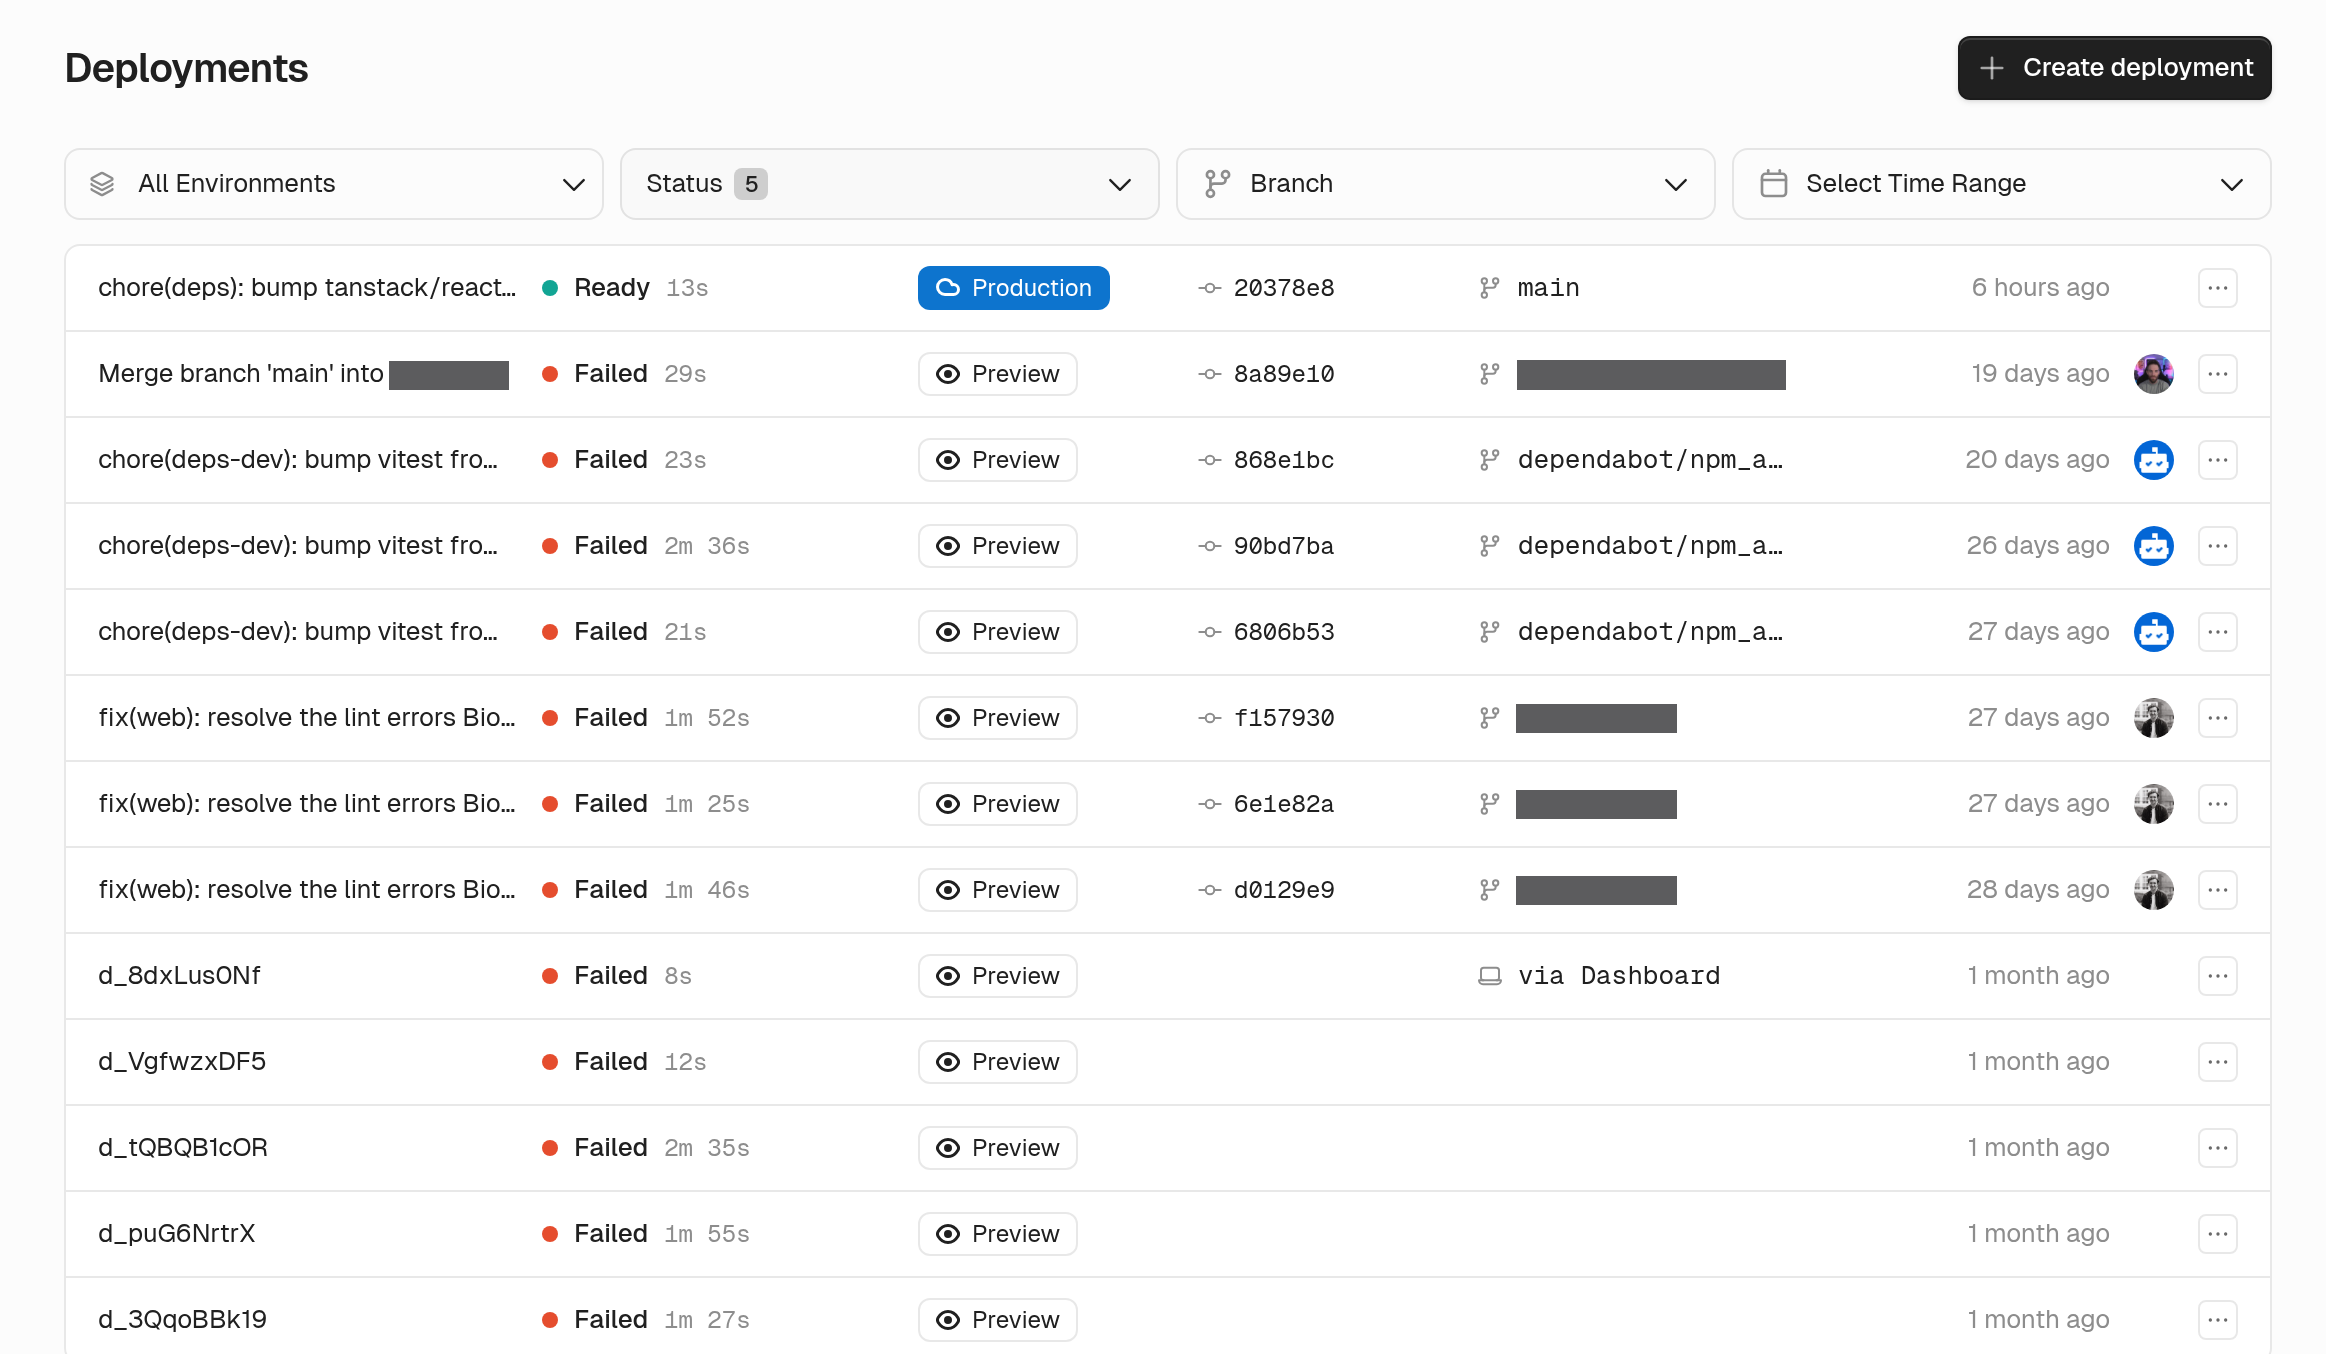
Task: Click the laptop icon beside via Dashboard
Action: coord(1489,976)
